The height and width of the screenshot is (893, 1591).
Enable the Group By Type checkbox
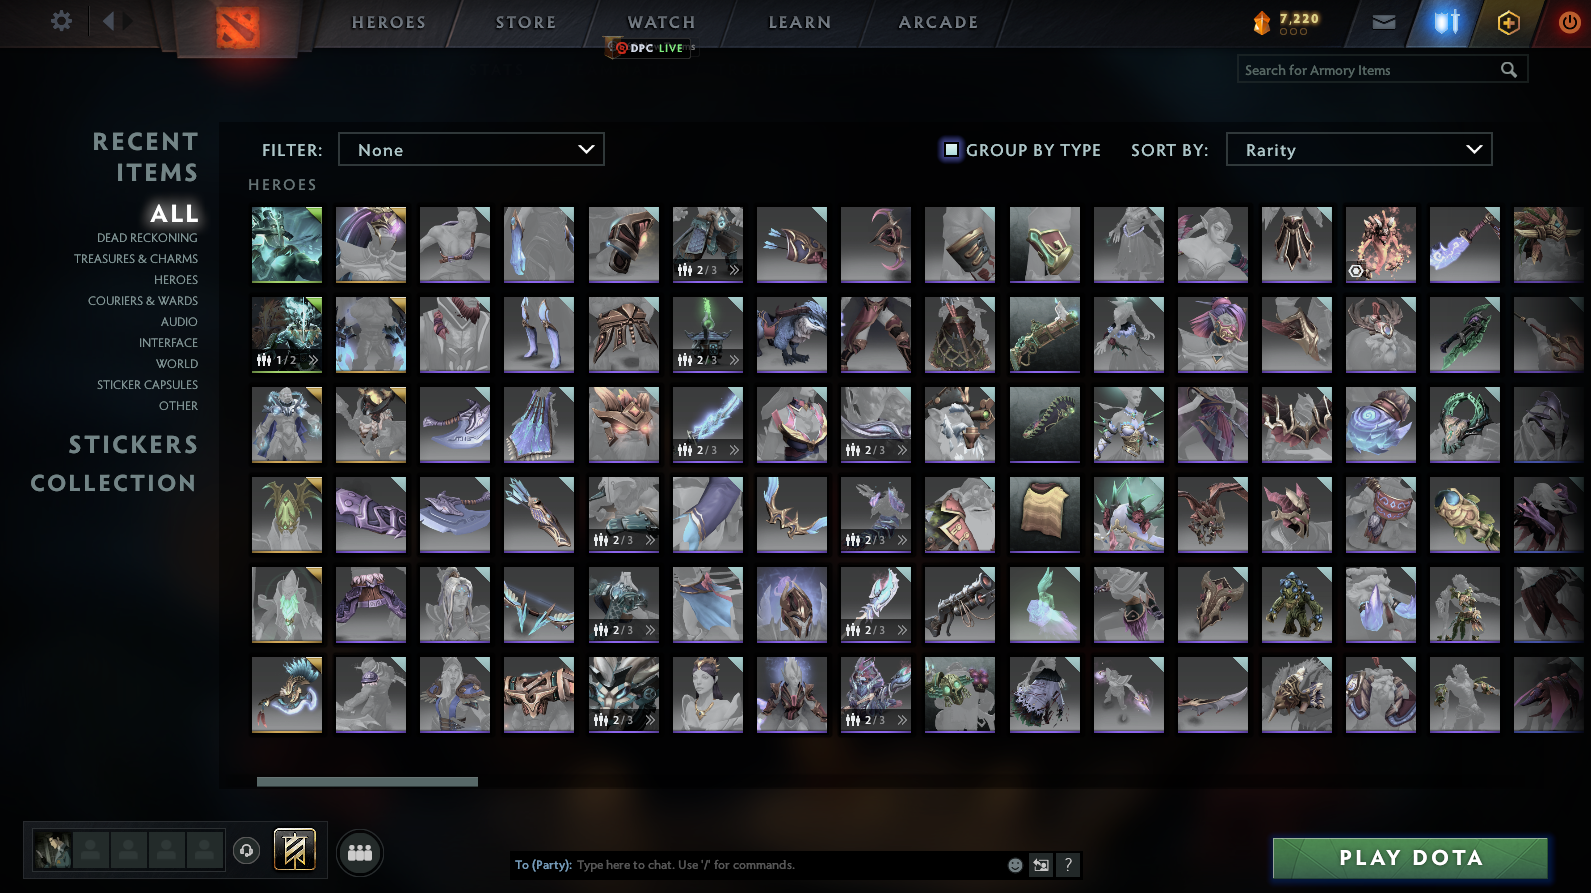tap(951, 150)
